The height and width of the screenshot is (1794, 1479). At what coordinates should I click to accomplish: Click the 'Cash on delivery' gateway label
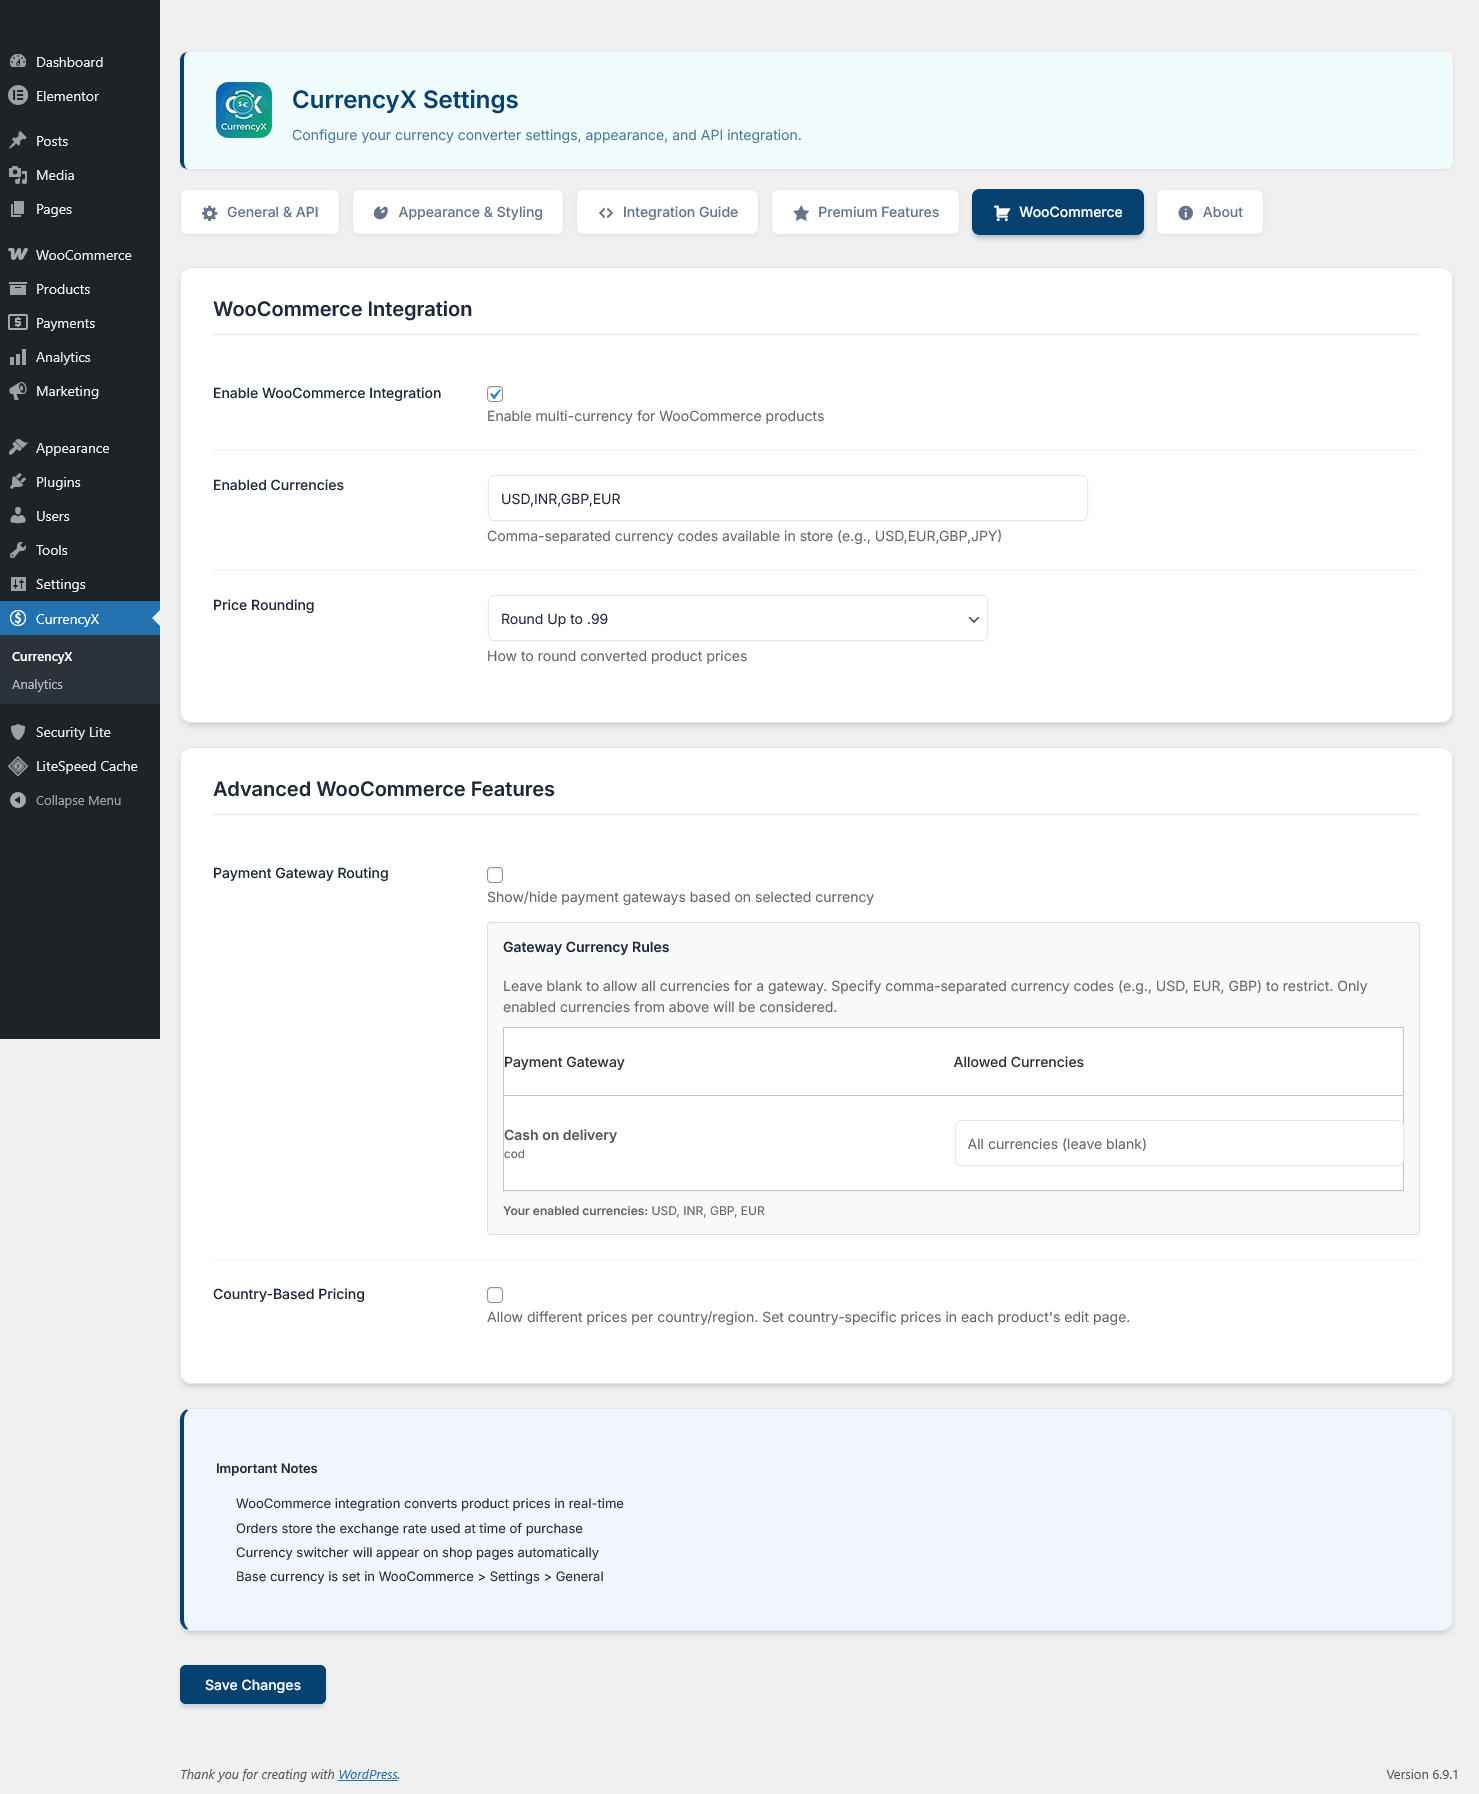pos(560,1135)
